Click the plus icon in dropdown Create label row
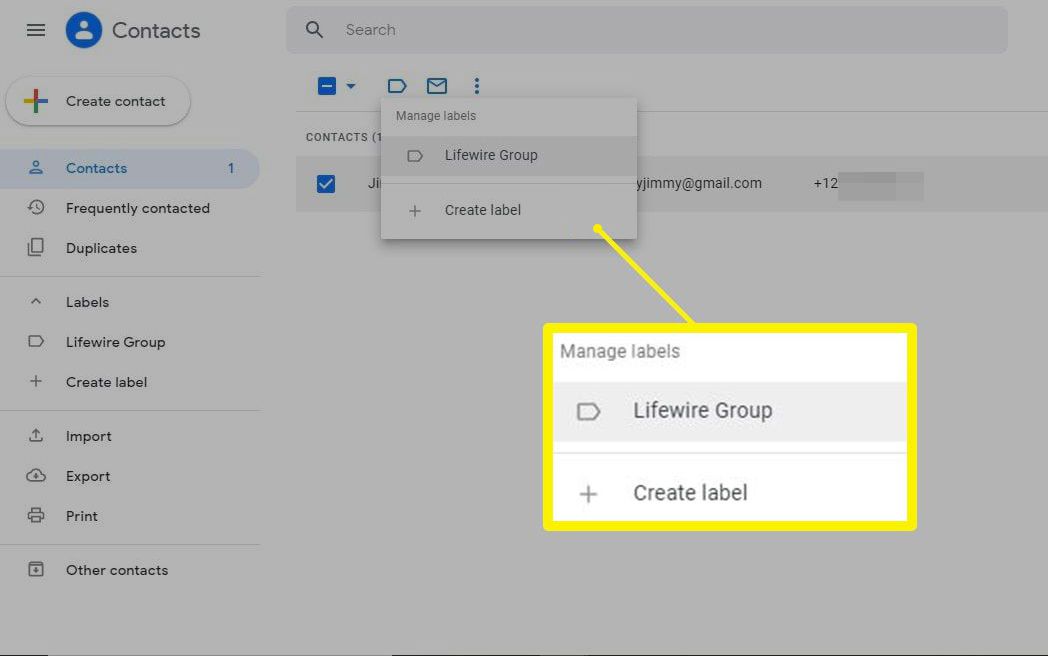 (x=415, y=211)
